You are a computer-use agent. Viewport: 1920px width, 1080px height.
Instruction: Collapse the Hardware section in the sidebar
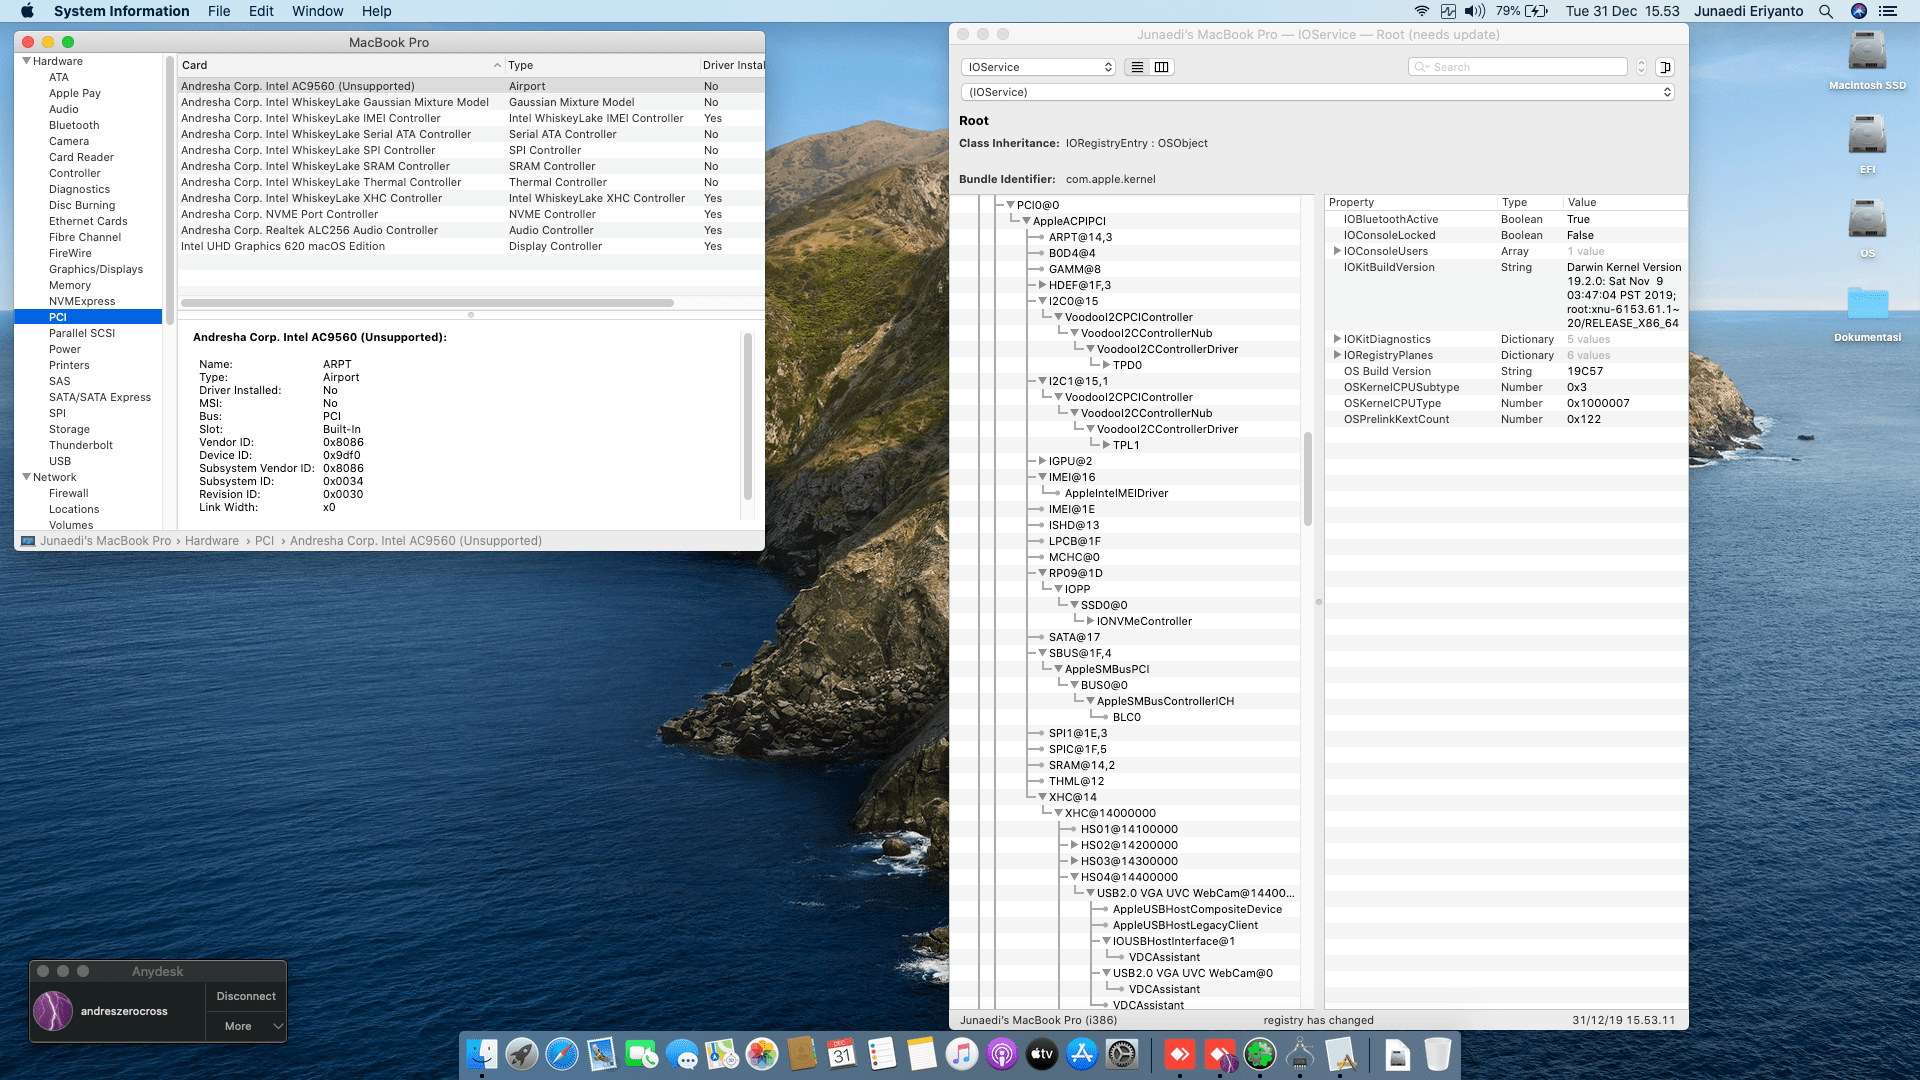click(x=26, y=61)
